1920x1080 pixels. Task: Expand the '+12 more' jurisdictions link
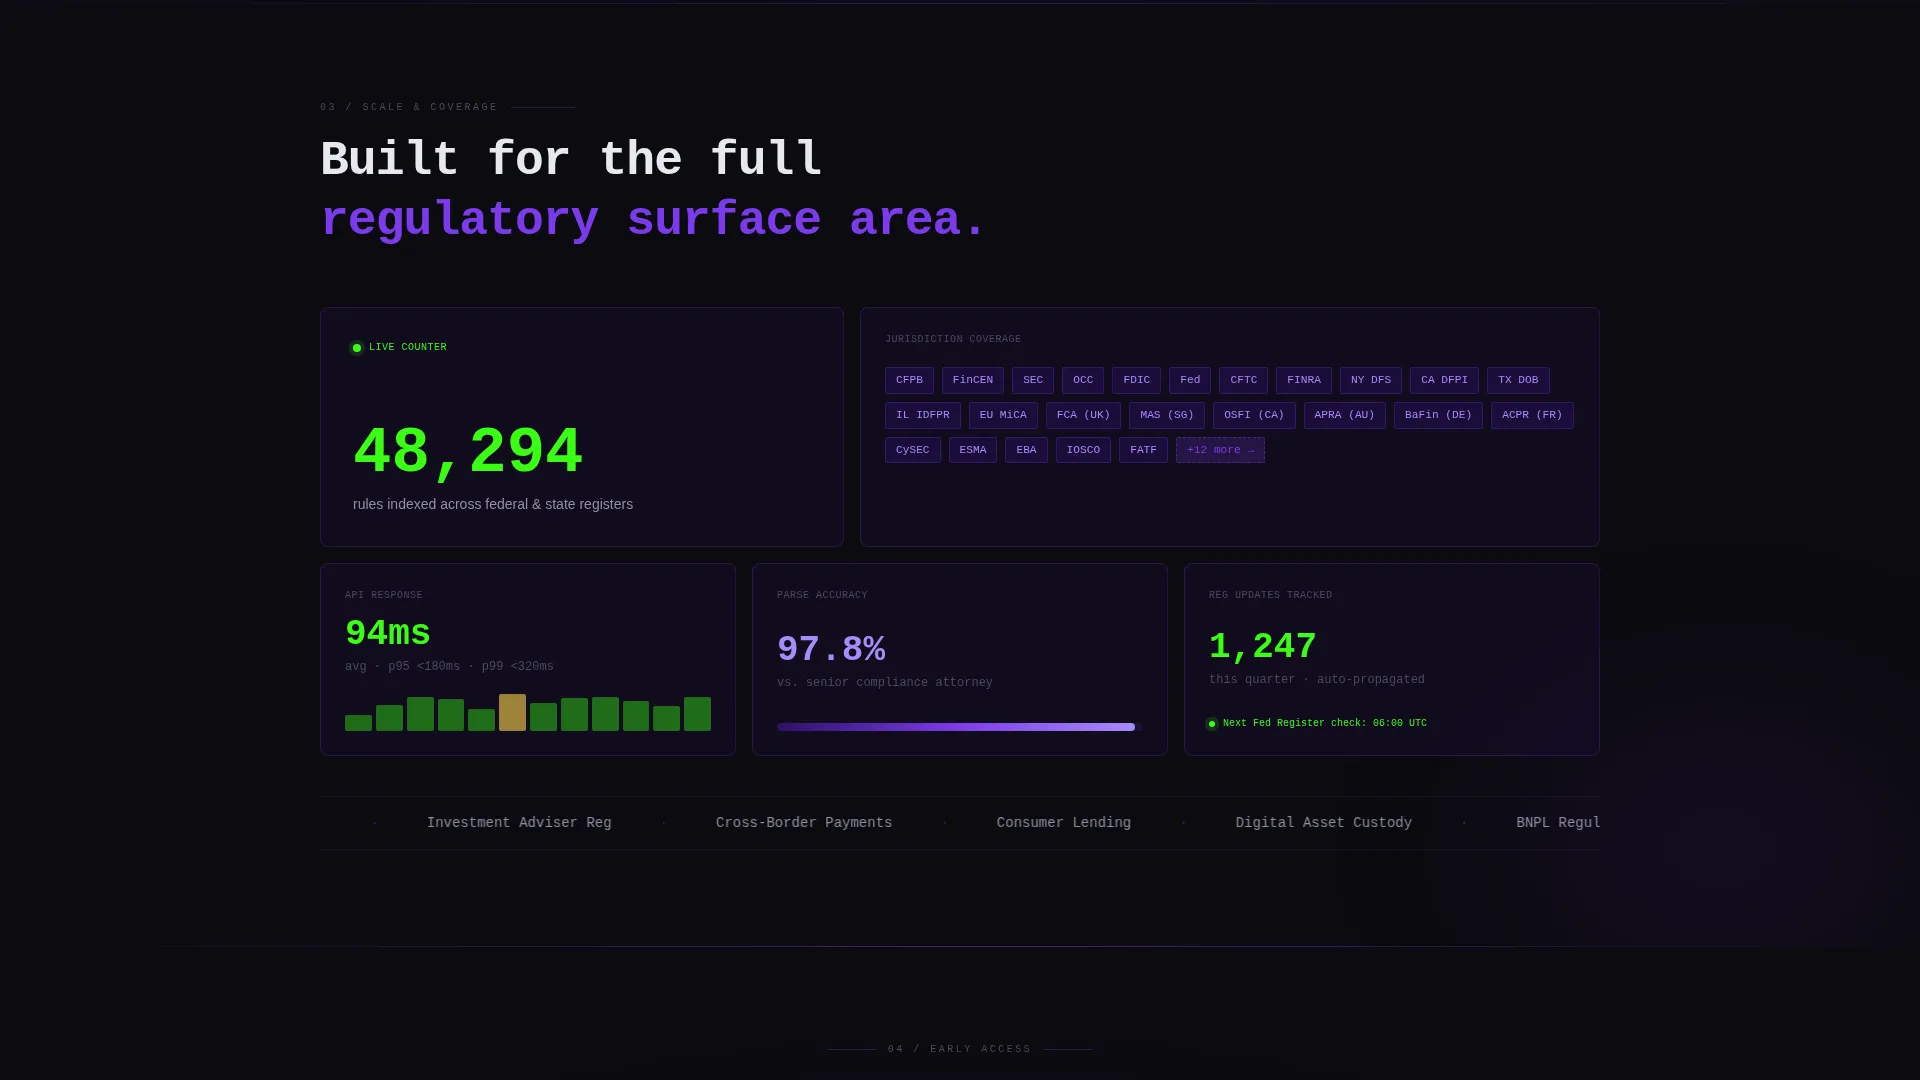(1220, 450)
